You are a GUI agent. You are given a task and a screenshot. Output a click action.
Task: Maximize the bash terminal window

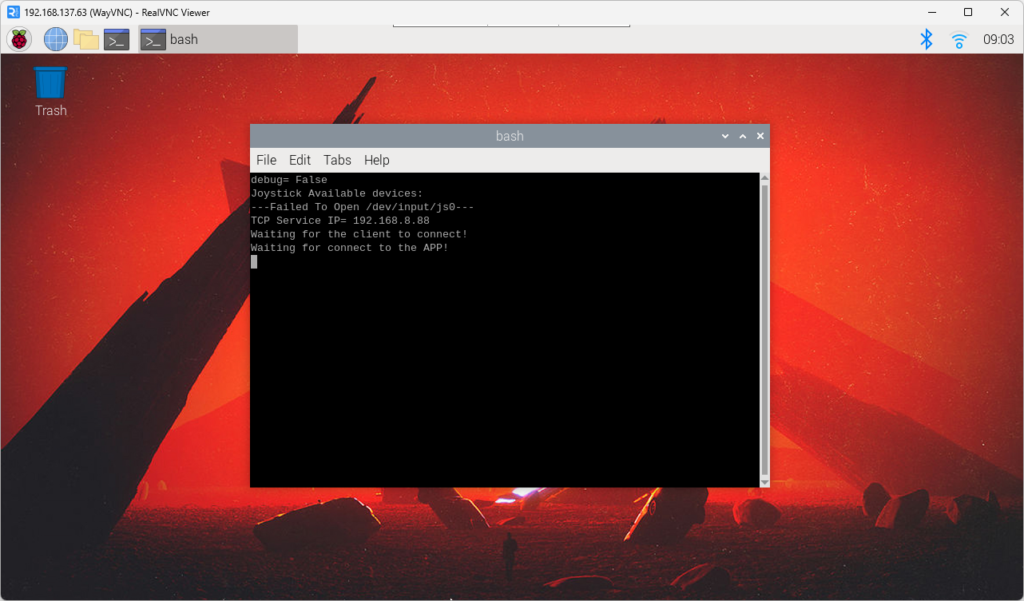742,136
